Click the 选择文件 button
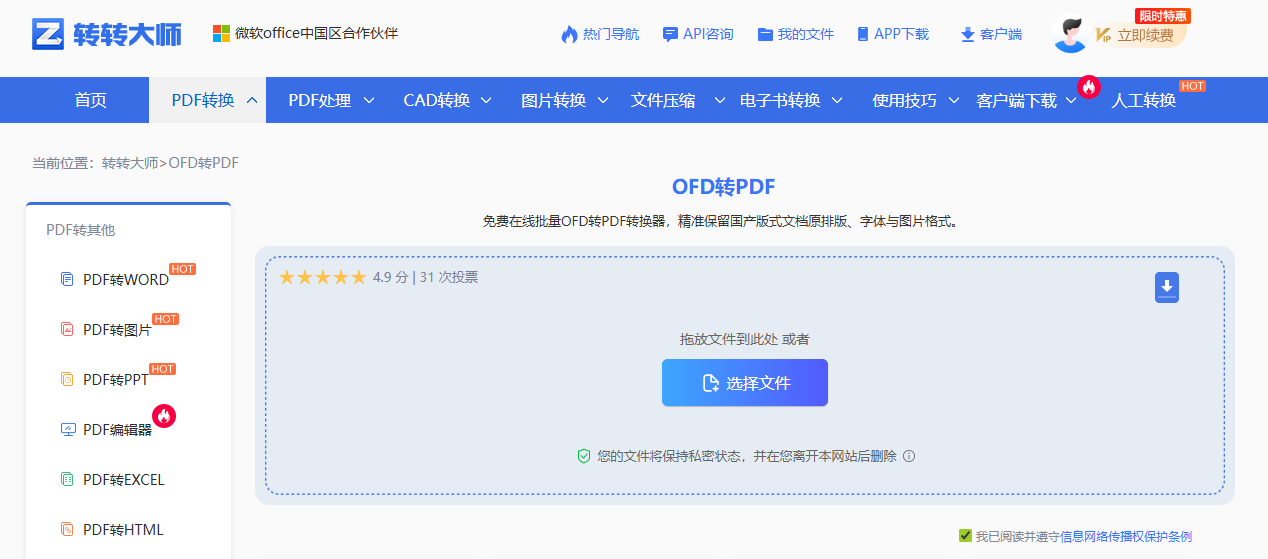This screenshot has height=559, width=1268. 745,383
